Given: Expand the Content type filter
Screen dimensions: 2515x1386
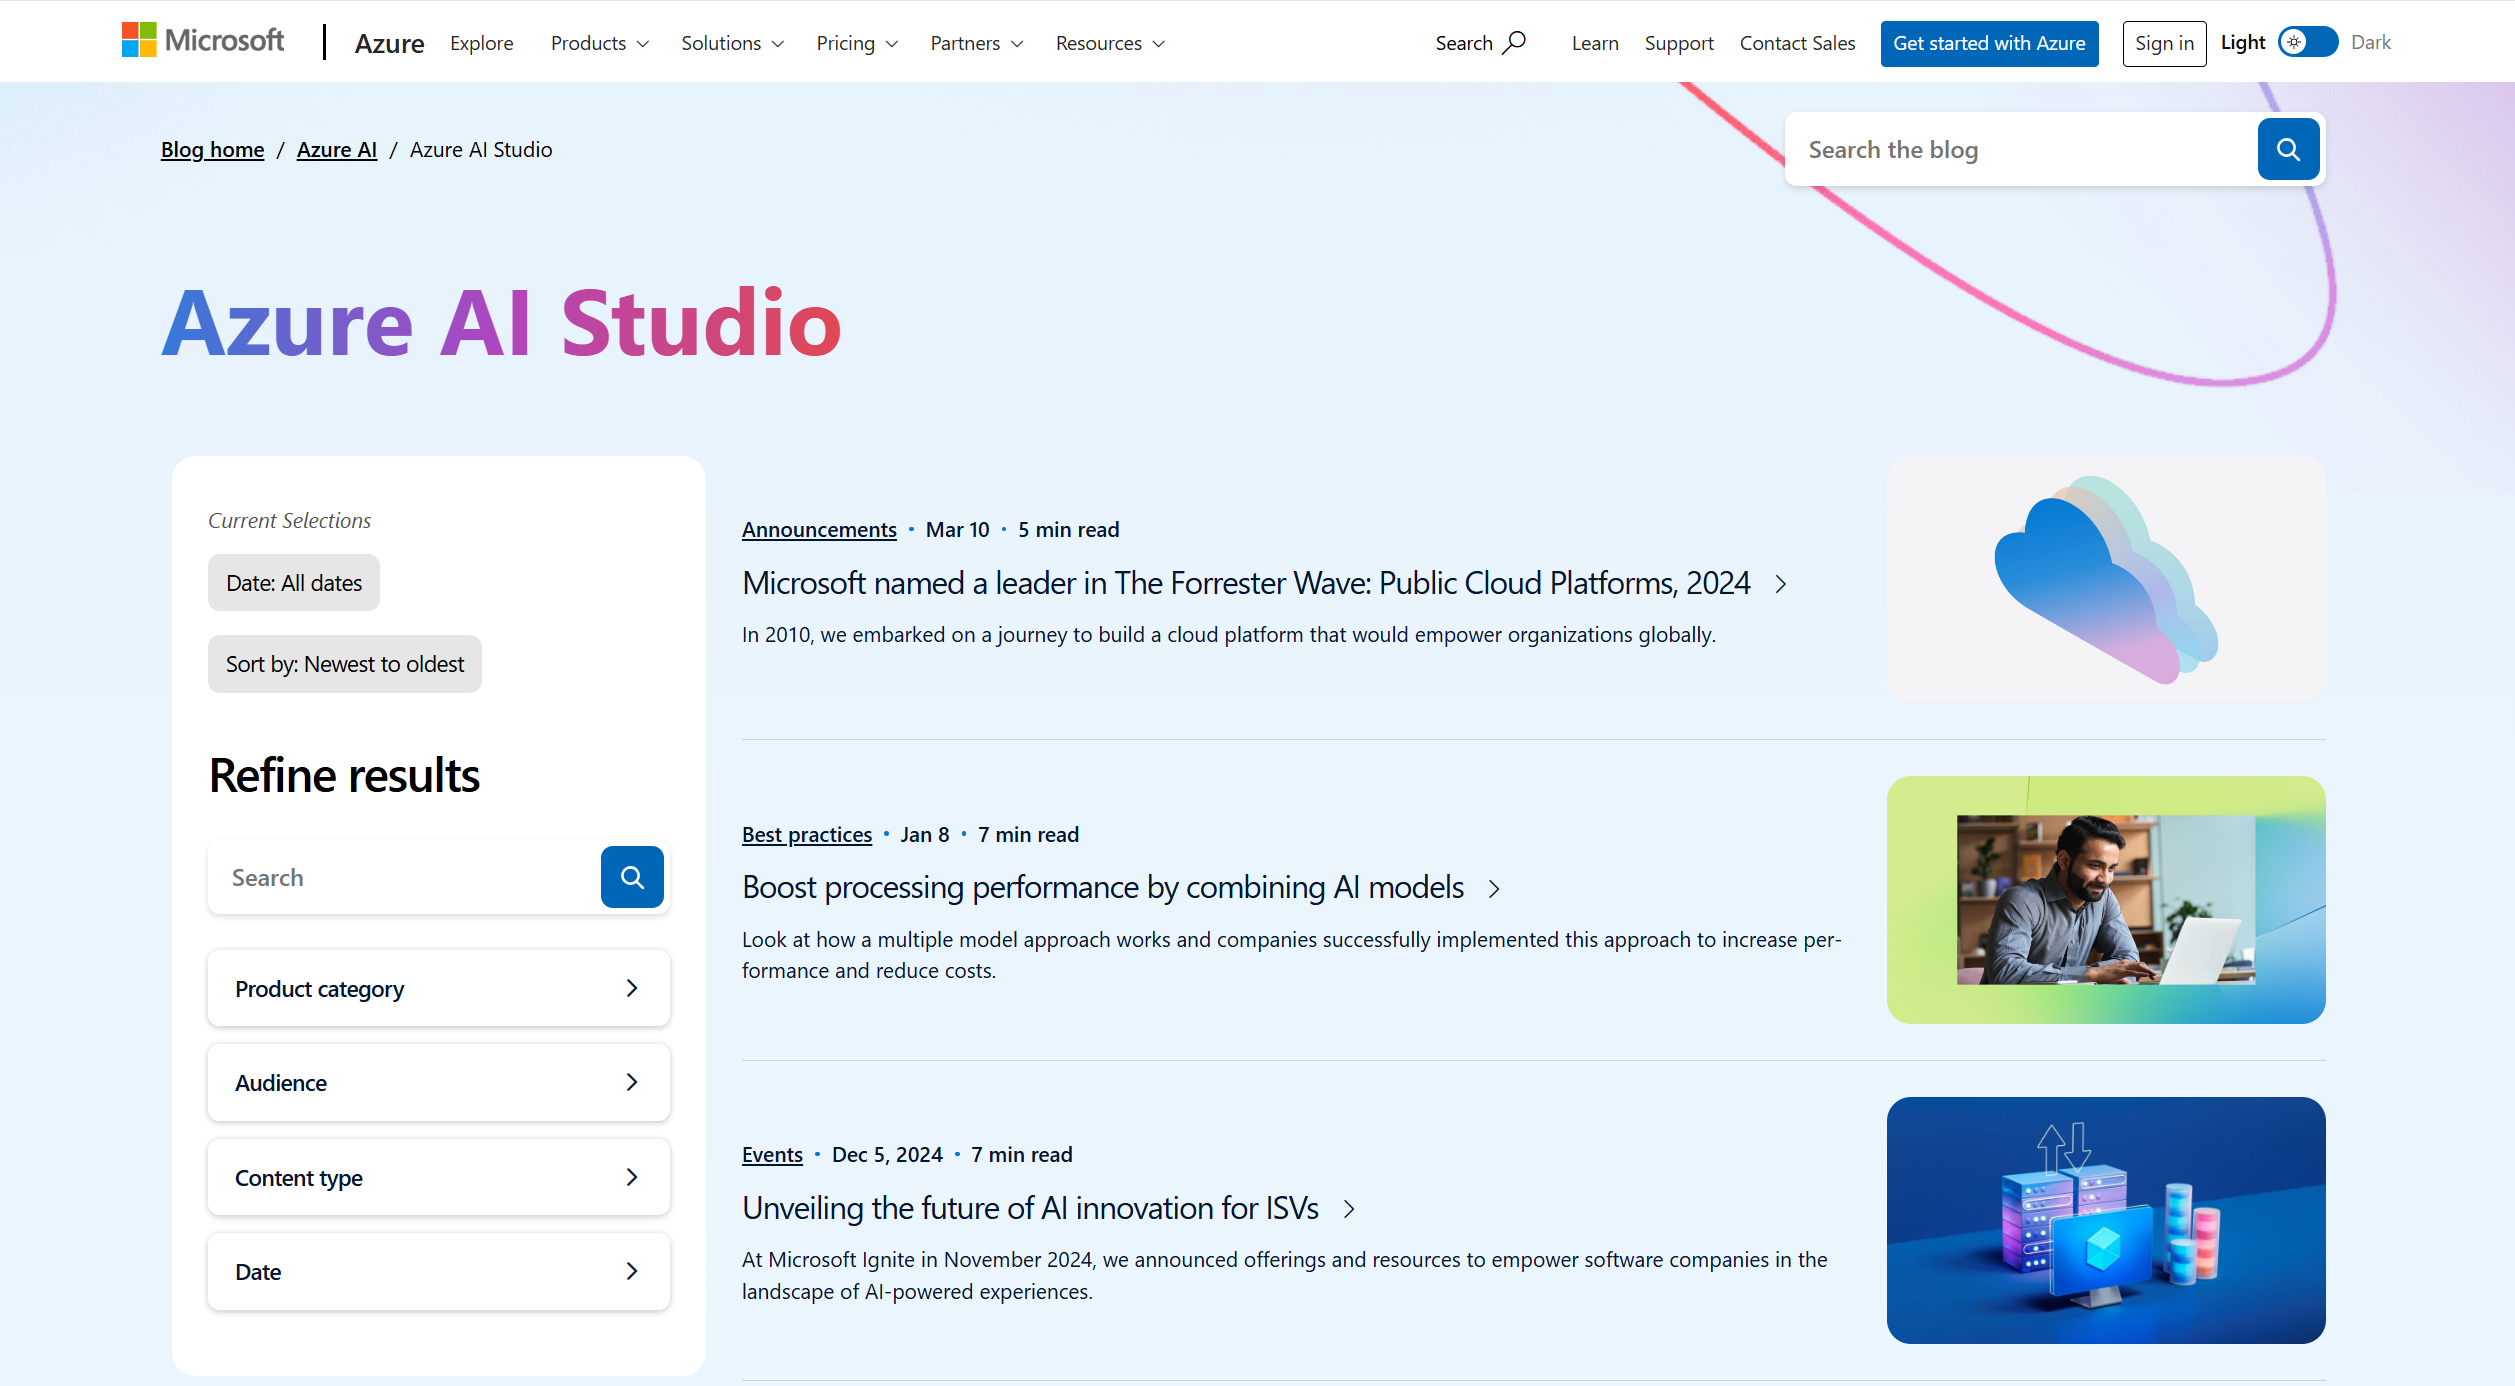Looking at the screenshot, I should 438,1177.
